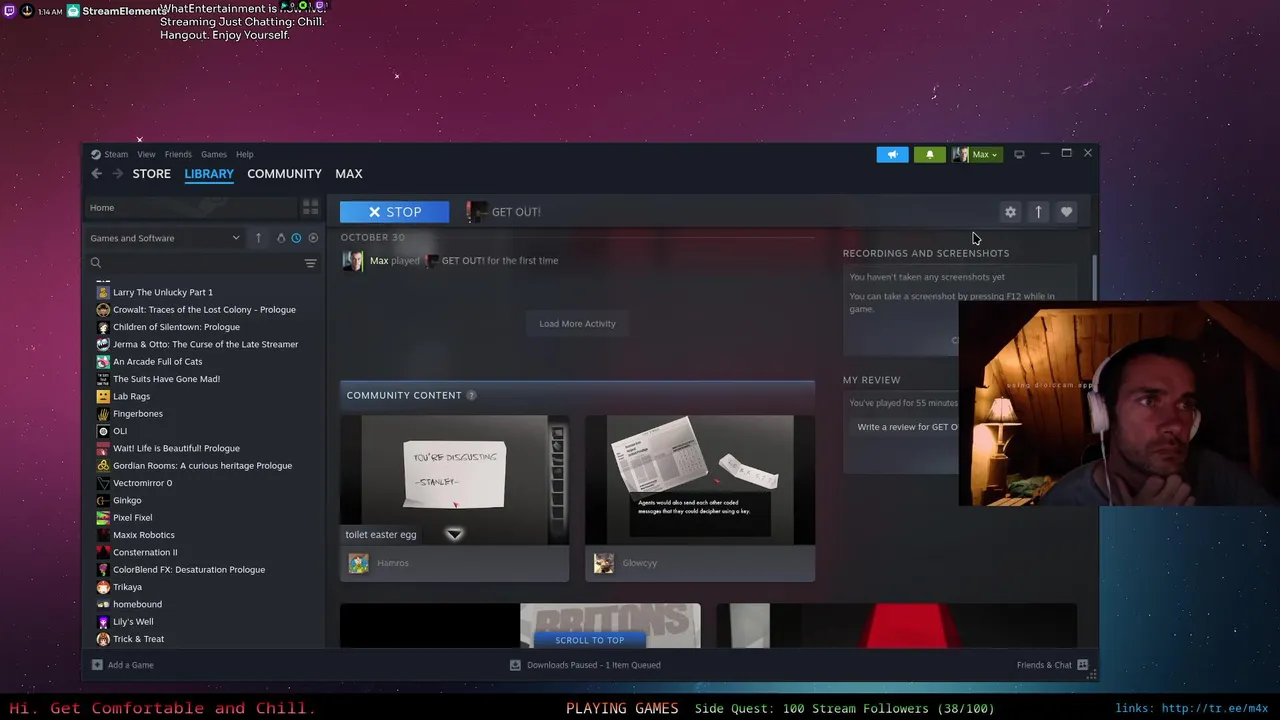Expand Games and Software filter dropdown
The height and width of the screenshot is (720, 1280).
click(x=165, y=238)
